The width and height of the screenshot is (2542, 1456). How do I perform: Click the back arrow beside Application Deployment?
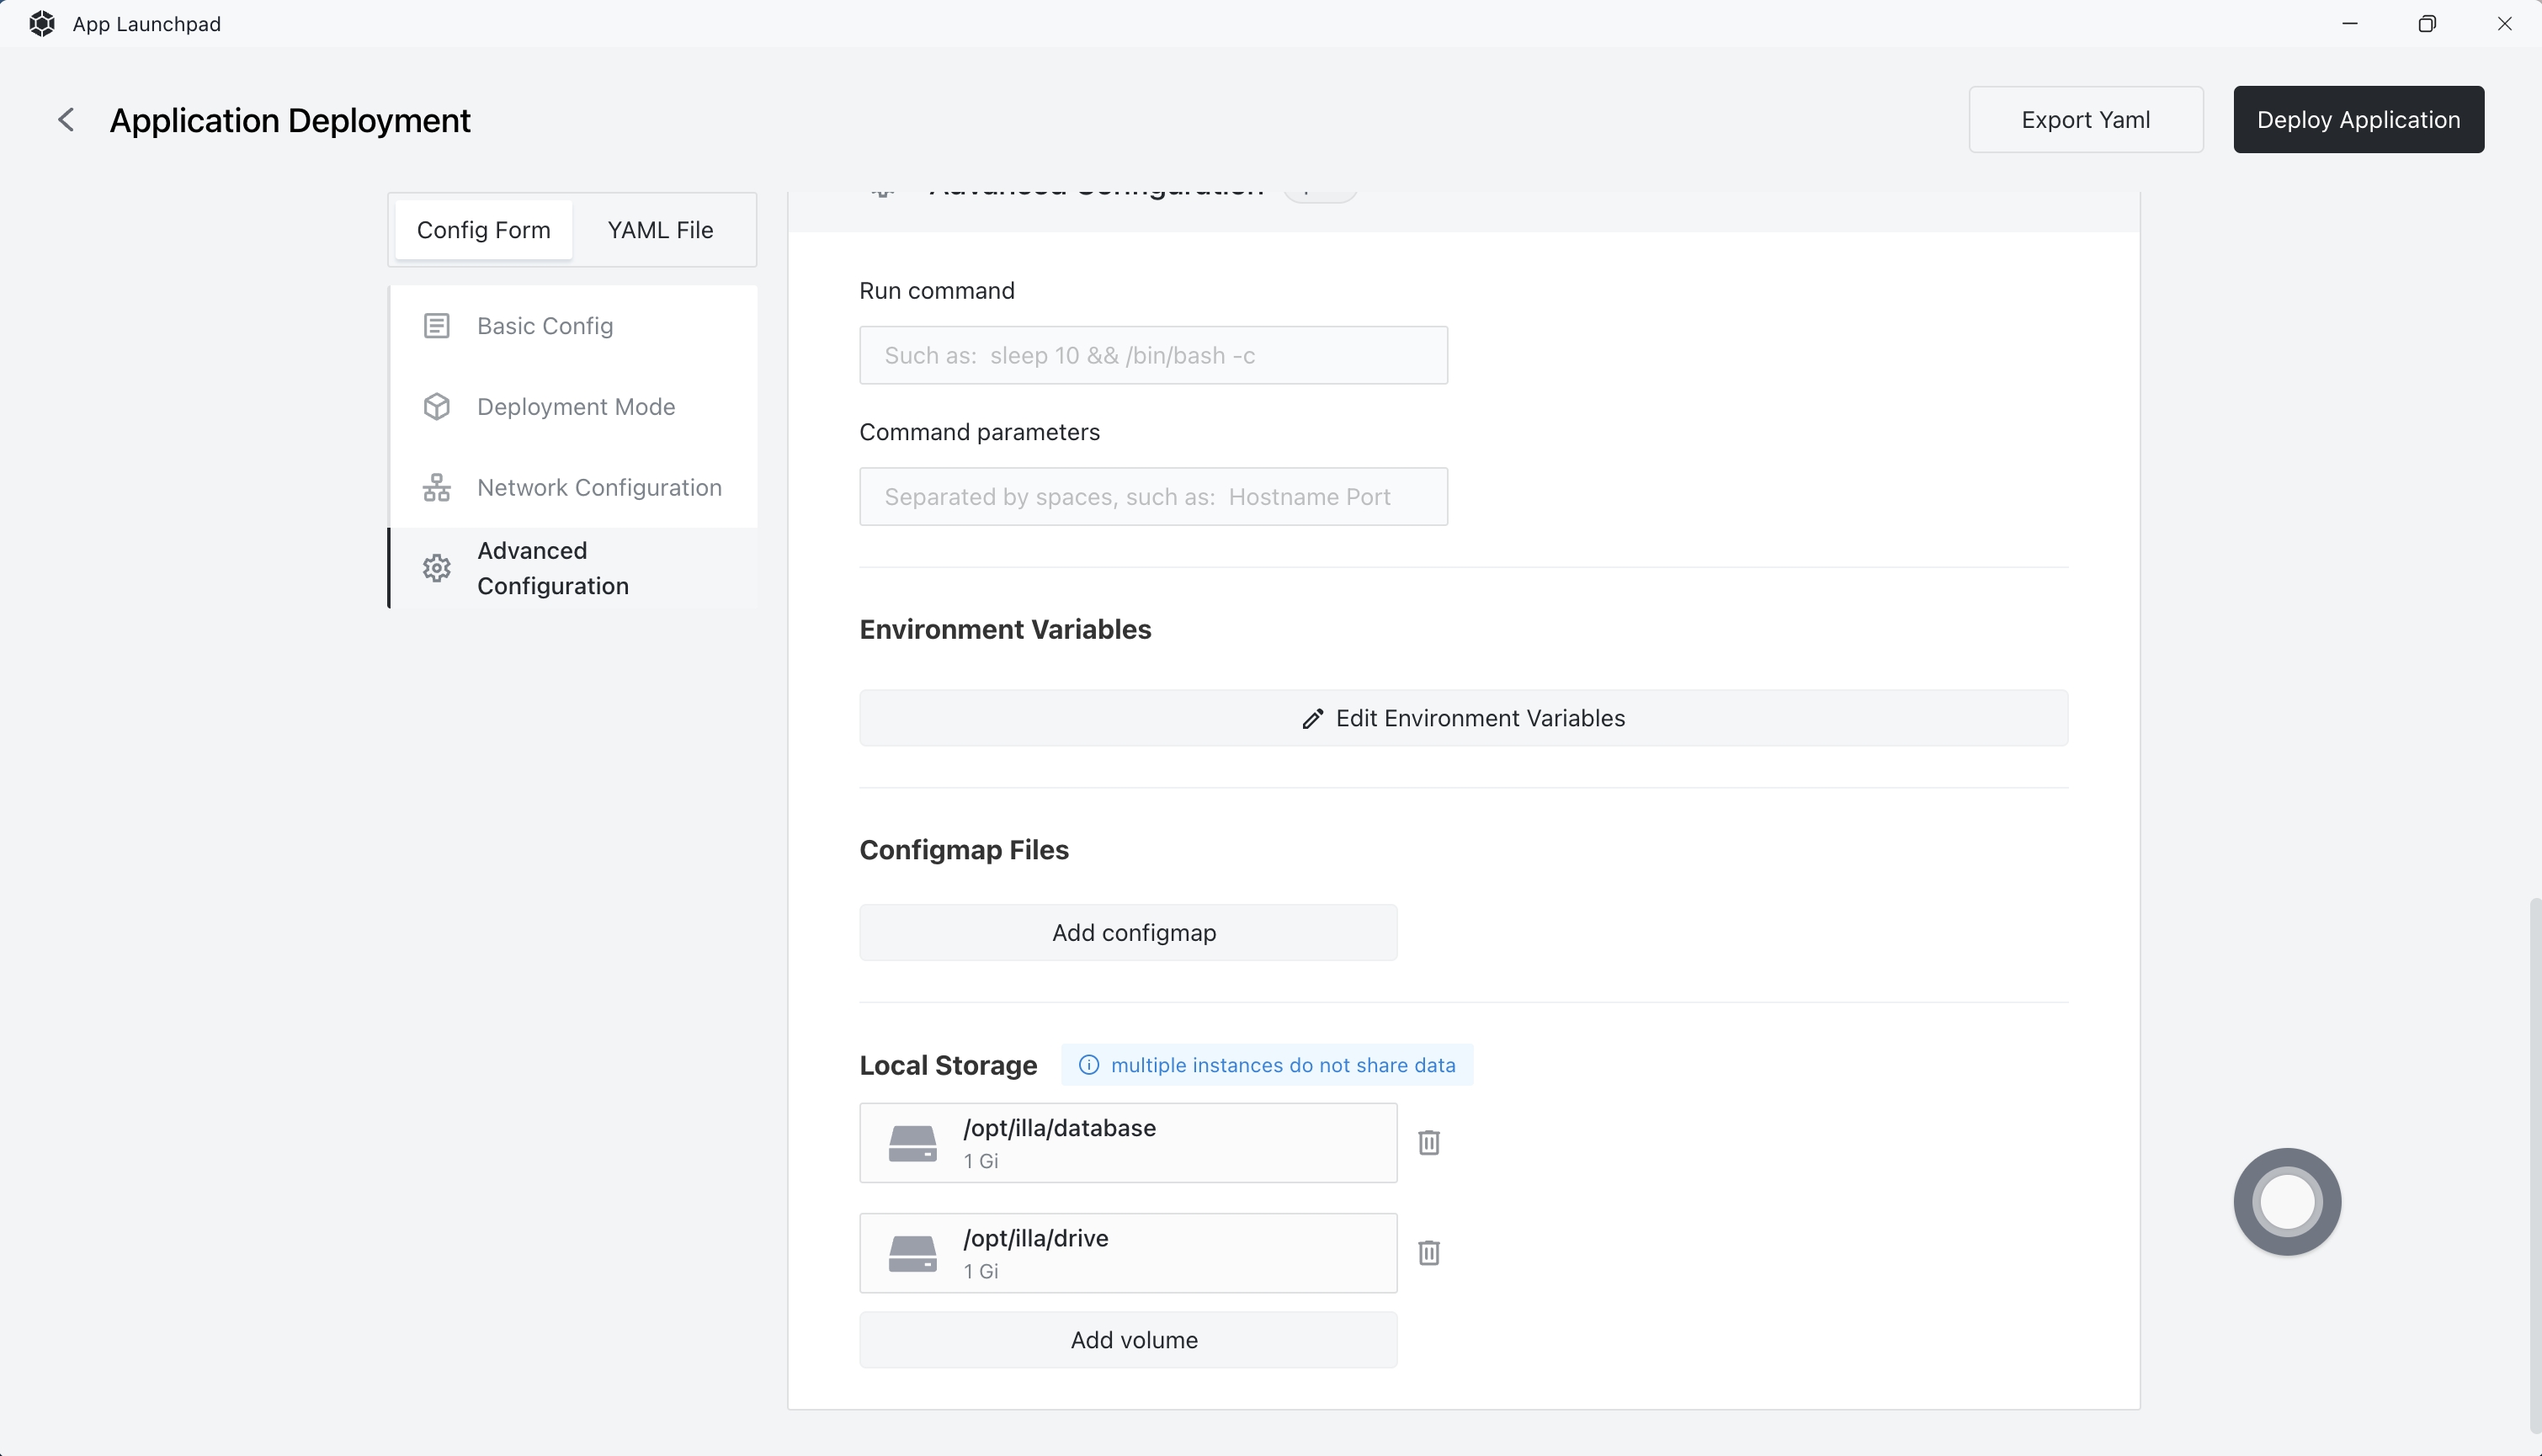(66, 120)
